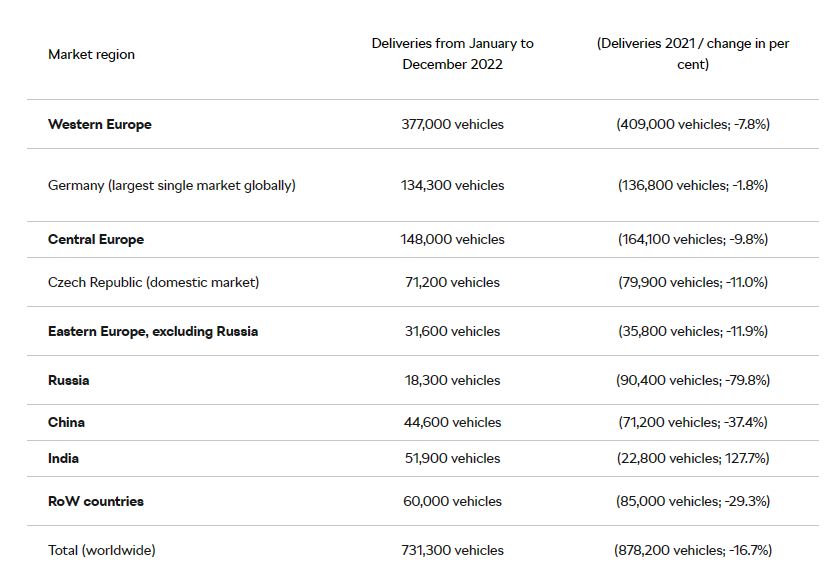Click the 164,100 vehicles; -9.8% cell
This screenshot has height=583, width=824.
tap(693, 239)
